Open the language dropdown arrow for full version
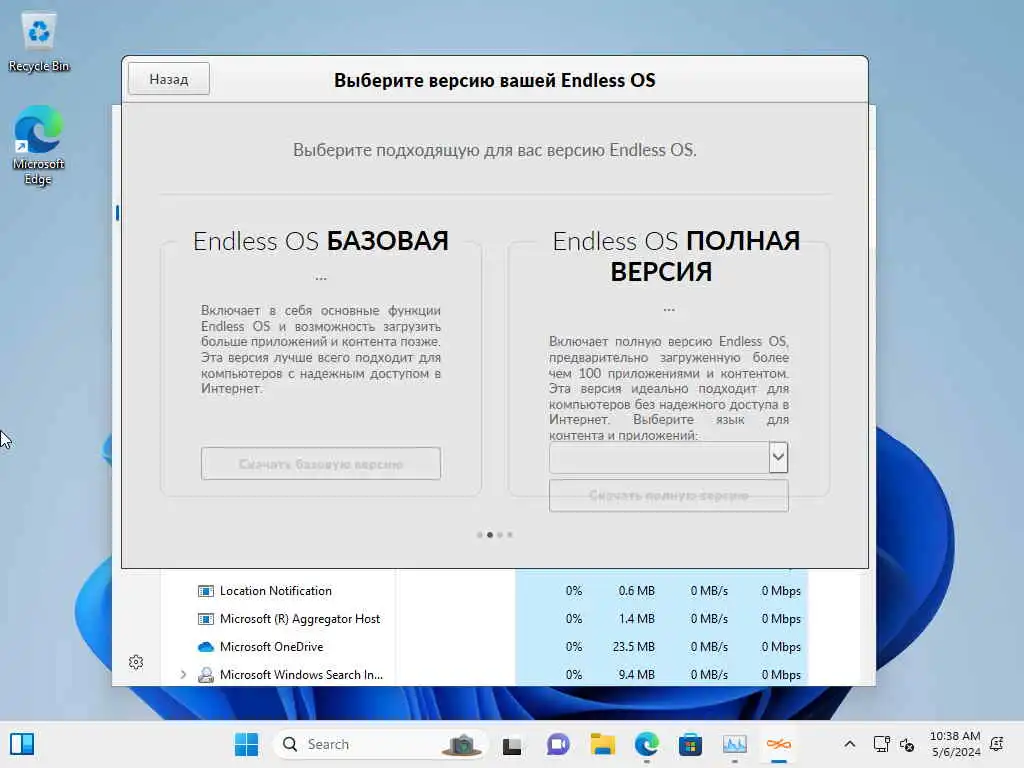 coord(778,457)
